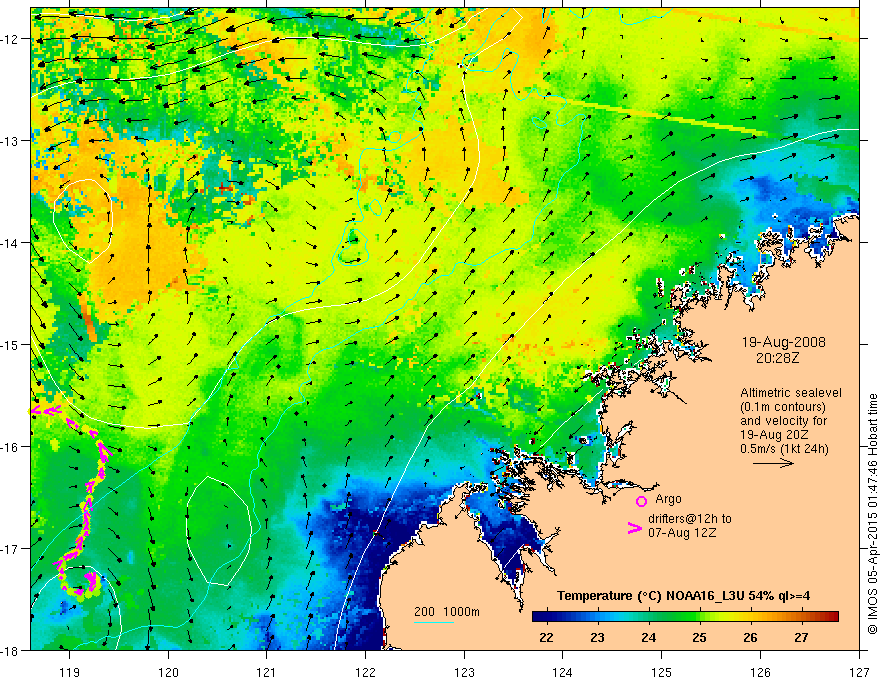Click the color bar value 23

597,637
